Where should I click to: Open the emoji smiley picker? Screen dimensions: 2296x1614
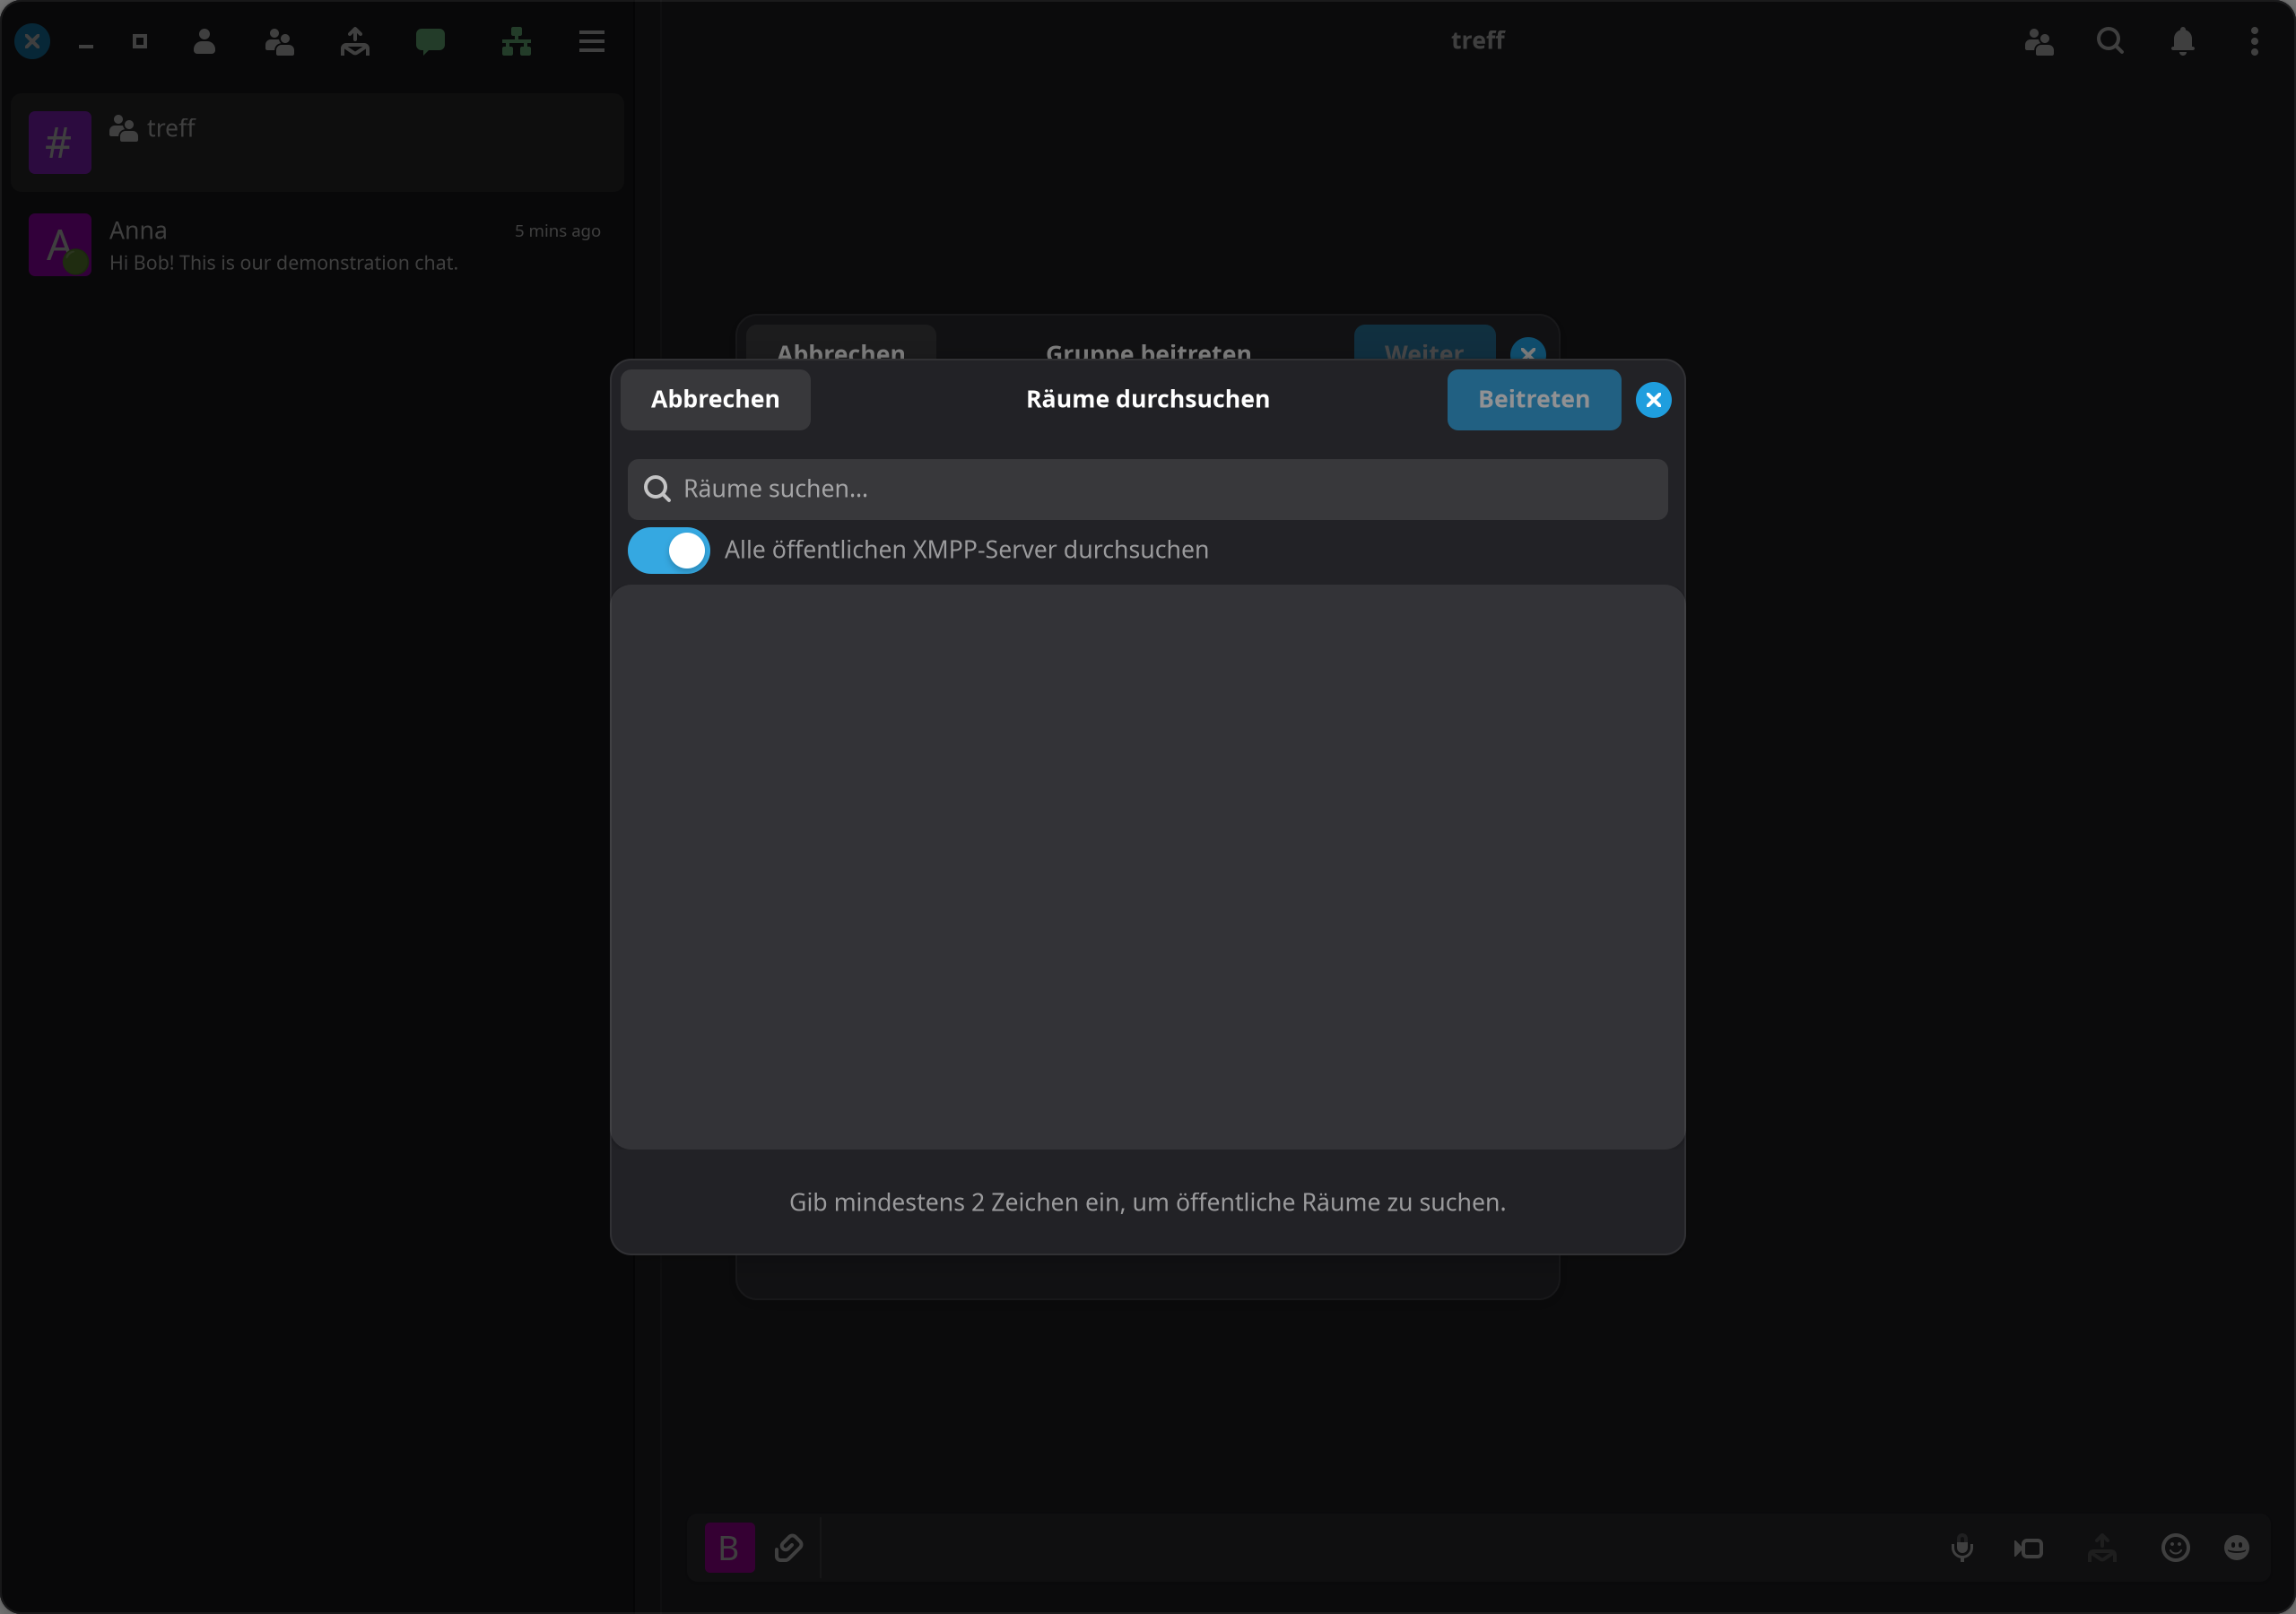coord(2175,1548)
